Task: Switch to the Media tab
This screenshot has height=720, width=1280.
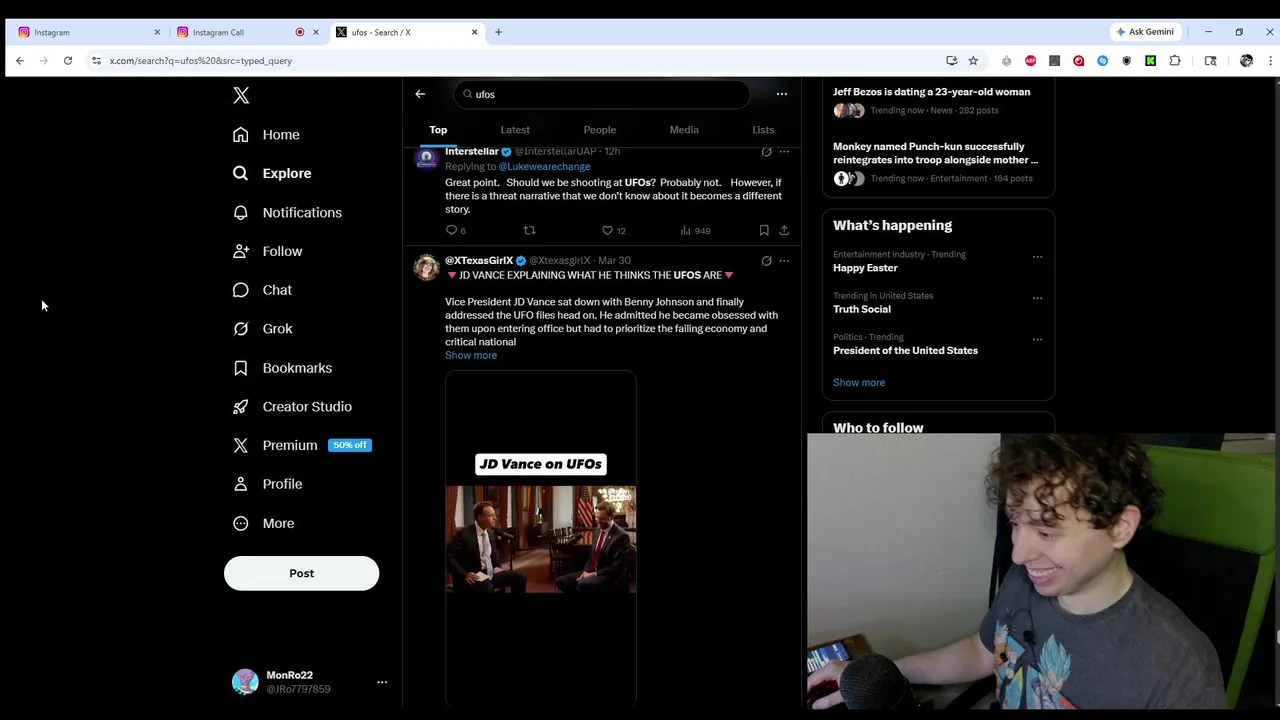Action: [684, 130]
